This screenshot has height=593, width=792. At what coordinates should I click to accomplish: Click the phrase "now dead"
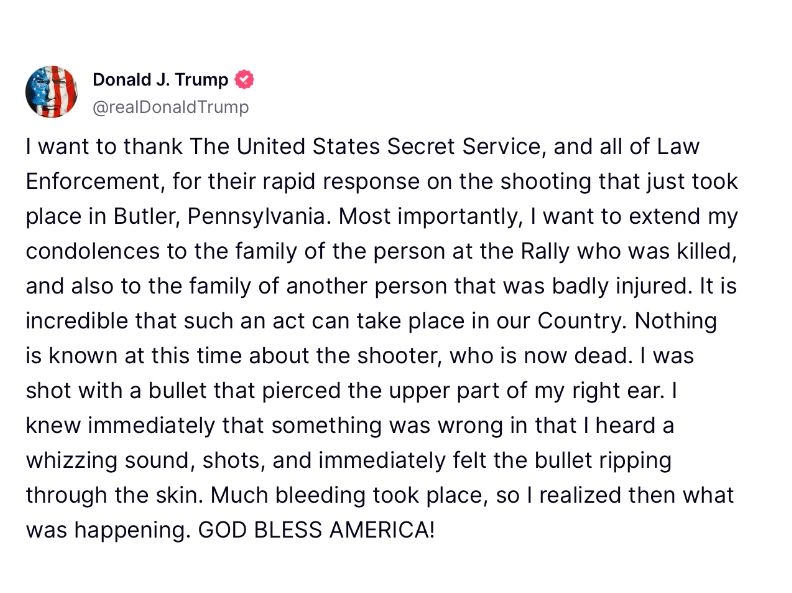(x=575, y=356)
